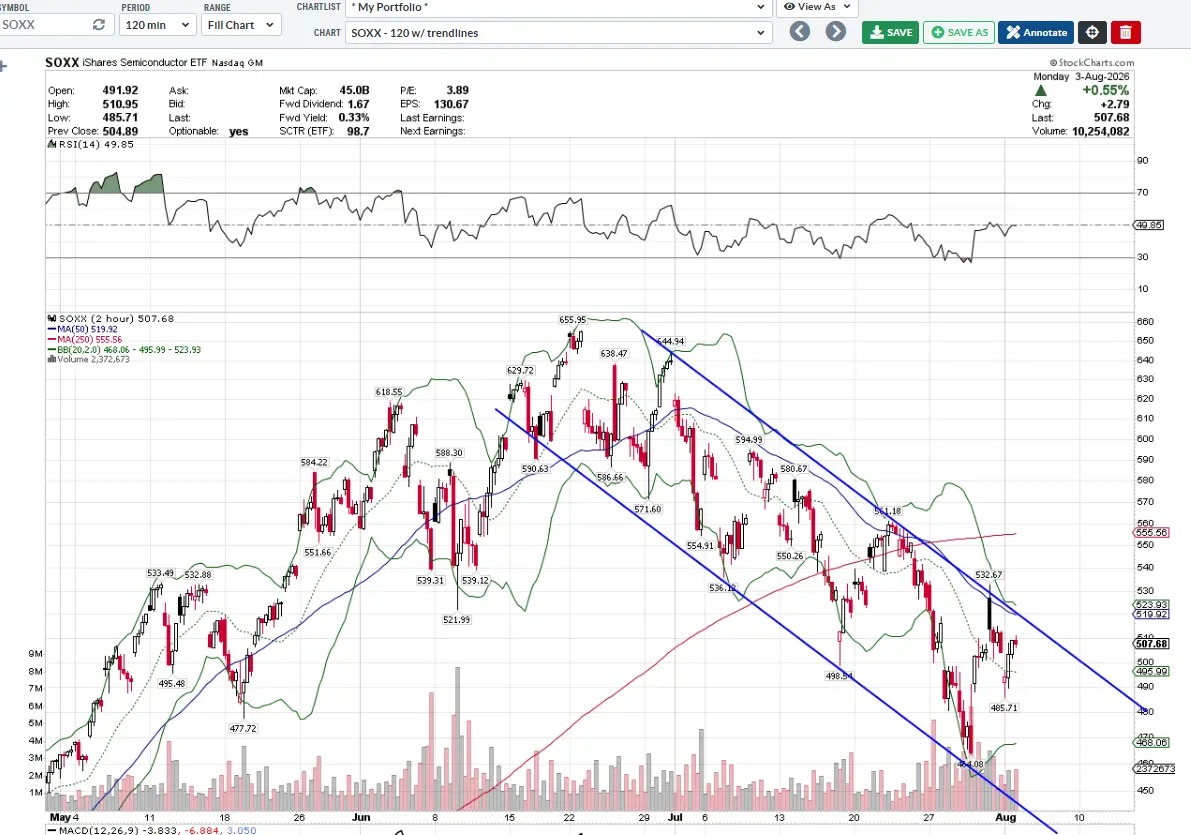Viewport: 1191px width, 835px height.
Task: Open the My Portfolio chartlist dropdown
Action: click(x=558, y=7)
